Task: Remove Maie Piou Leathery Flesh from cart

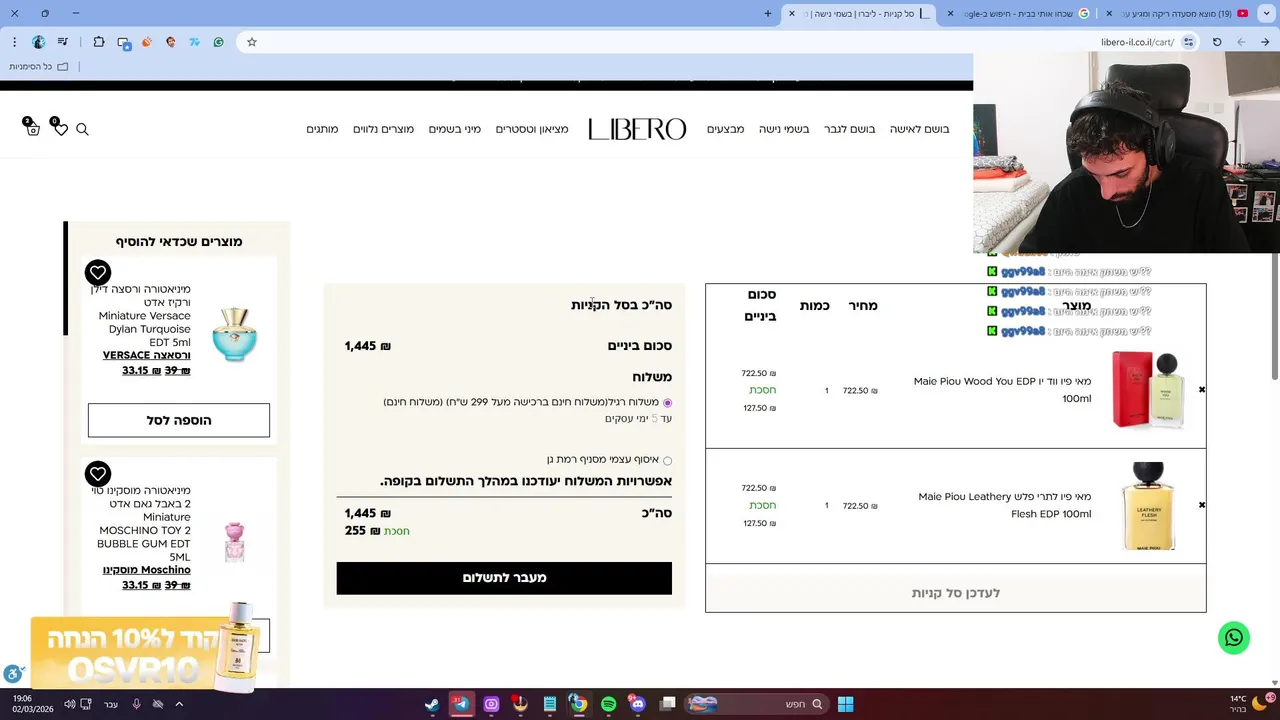Action: [x=1202, y=505]
